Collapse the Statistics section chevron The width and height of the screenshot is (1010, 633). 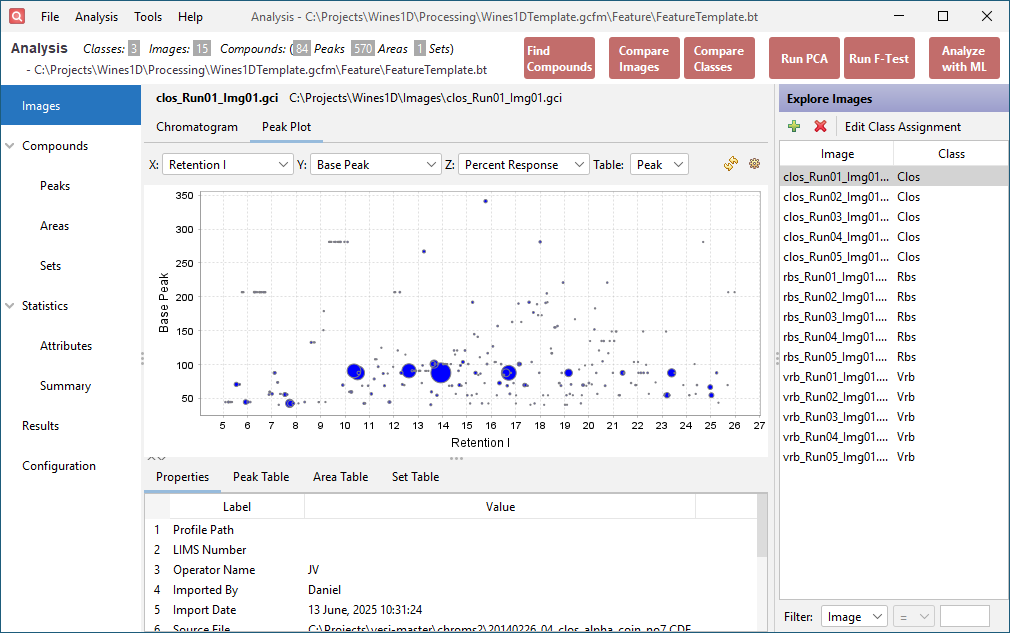click(10, 306)
